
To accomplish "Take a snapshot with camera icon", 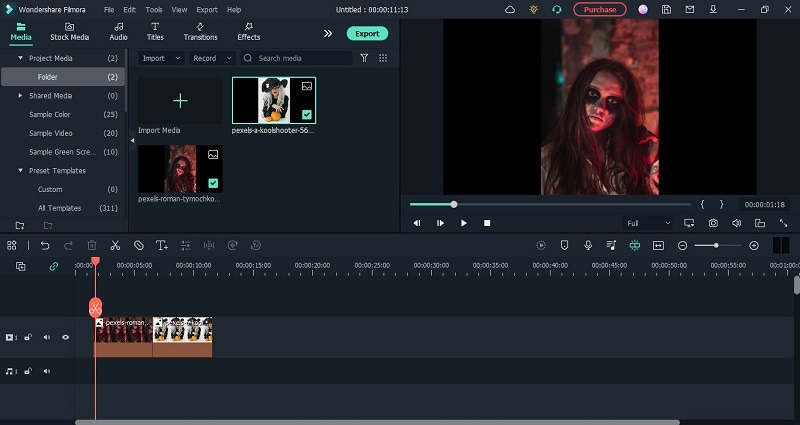I will (713, 223).
